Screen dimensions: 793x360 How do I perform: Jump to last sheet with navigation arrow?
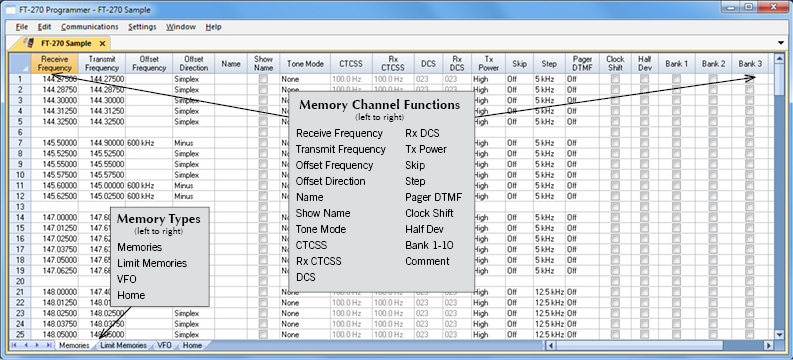click(x=49, y=345)
